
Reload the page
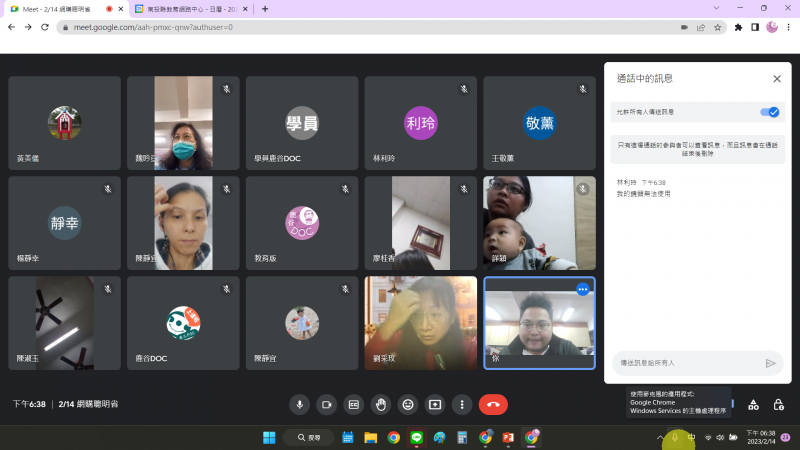pyautogui.click(x=45, y=27)
